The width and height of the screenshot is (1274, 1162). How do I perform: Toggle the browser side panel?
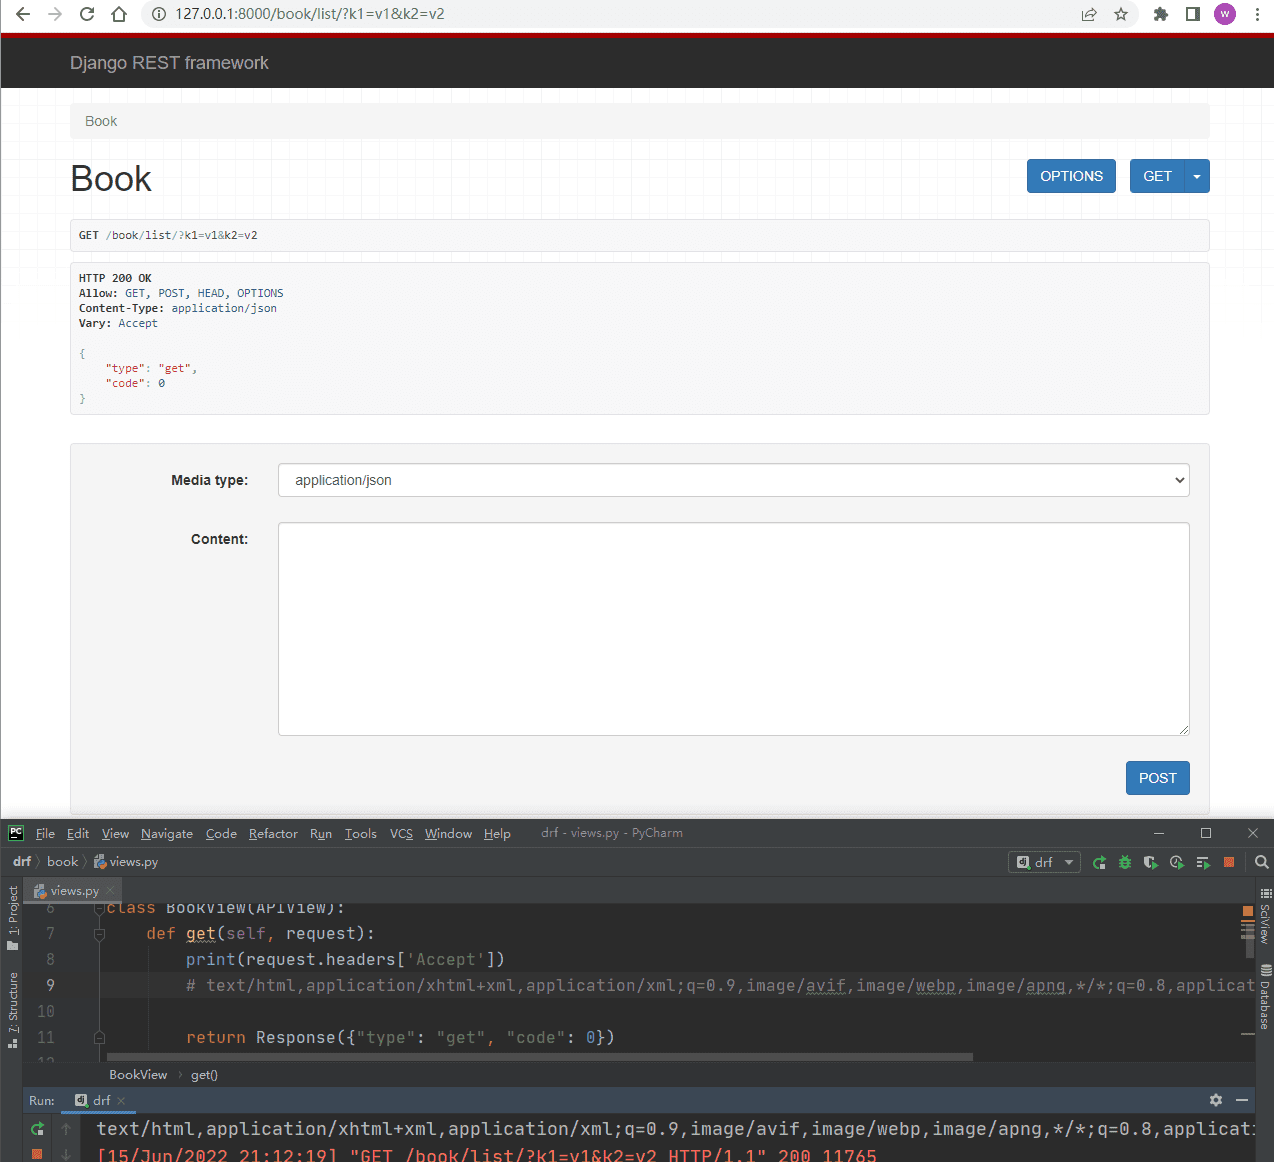coord(1193,14)
